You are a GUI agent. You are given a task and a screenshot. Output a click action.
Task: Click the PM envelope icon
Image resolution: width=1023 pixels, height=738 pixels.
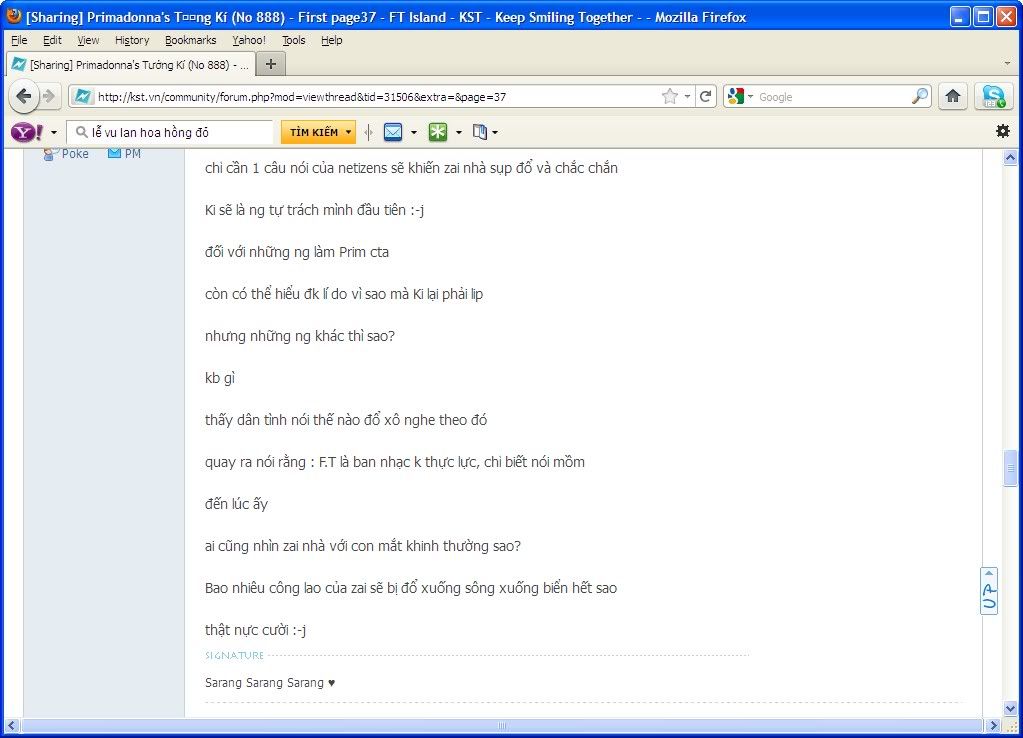[114, 153]
